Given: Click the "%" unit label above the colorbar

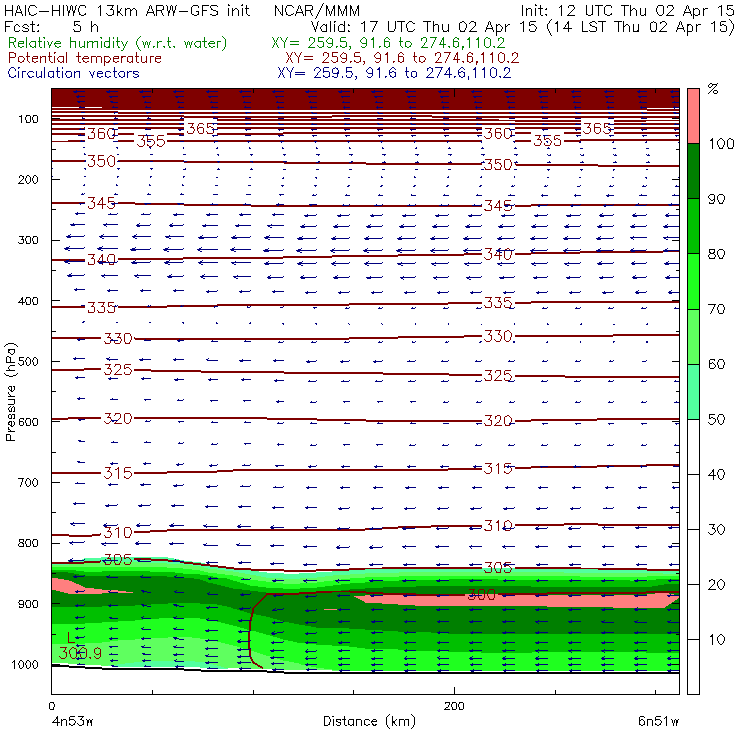Looking at the screenshot, I should [713, 89].
